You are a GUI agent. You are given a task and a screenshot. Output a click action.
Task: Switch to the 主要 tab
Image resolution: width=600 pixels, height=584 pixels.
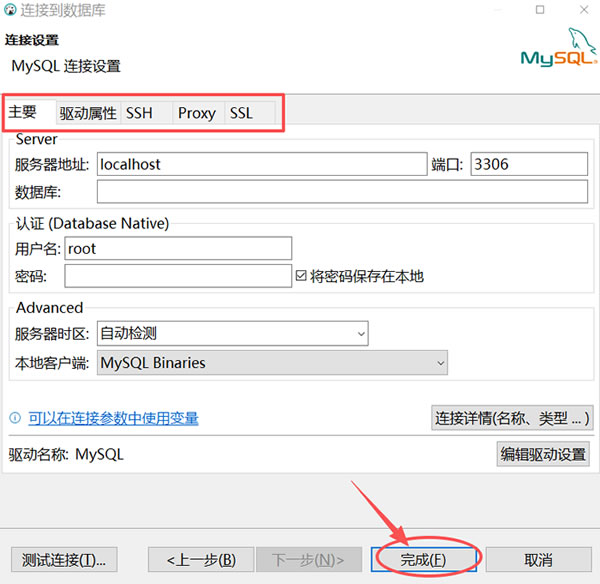click(x=25, y=113)
